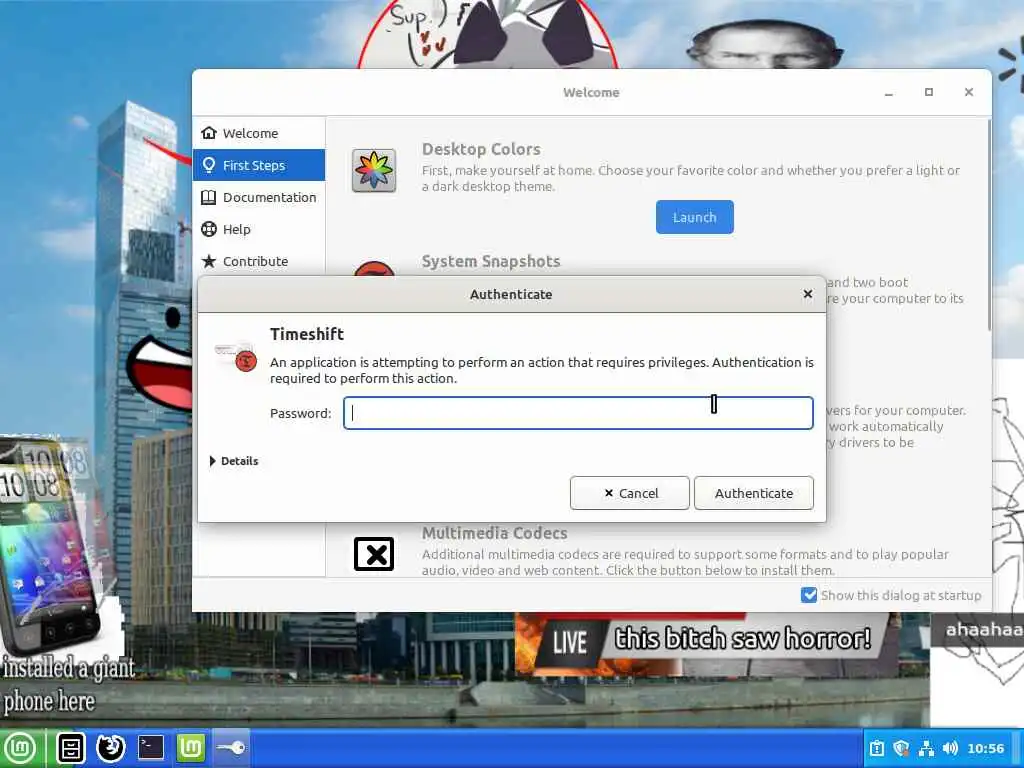Viewport: 1024px width, 768px height.
Task: Click the Timeshift icon in Authenticate dialog
Action: pos(236,356)
